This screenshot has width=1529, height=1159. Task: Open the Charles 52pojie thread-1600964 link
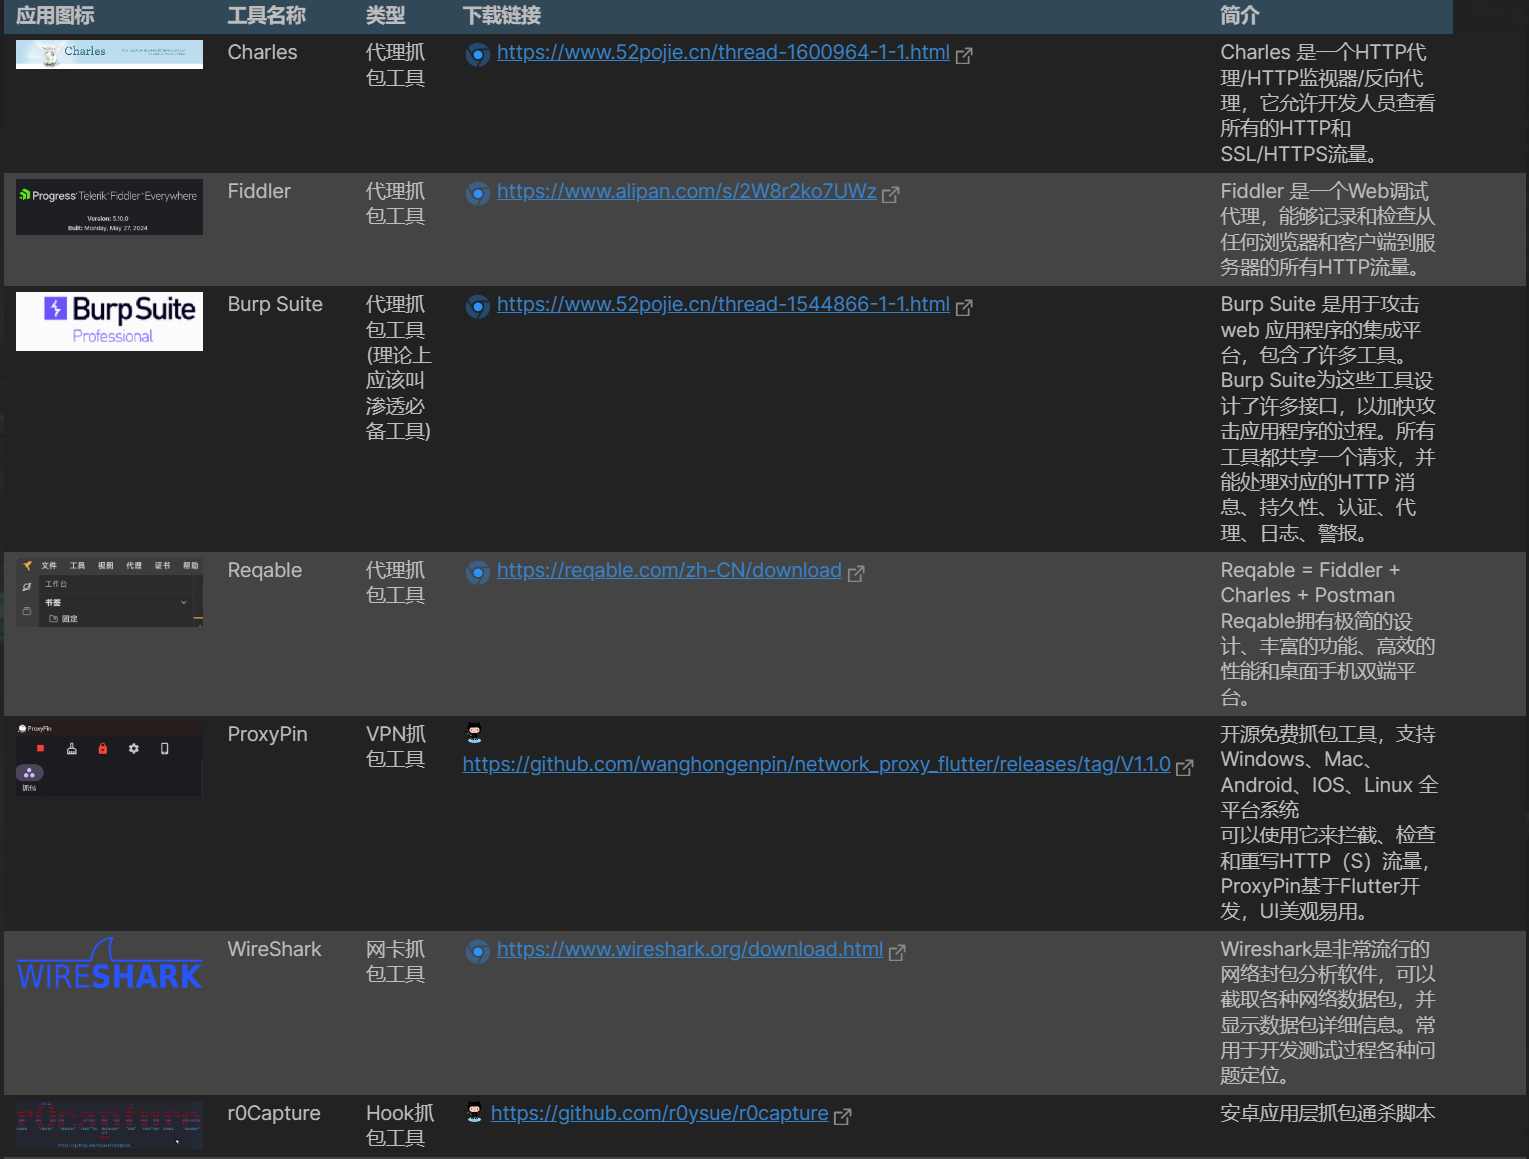click(723, 53)
